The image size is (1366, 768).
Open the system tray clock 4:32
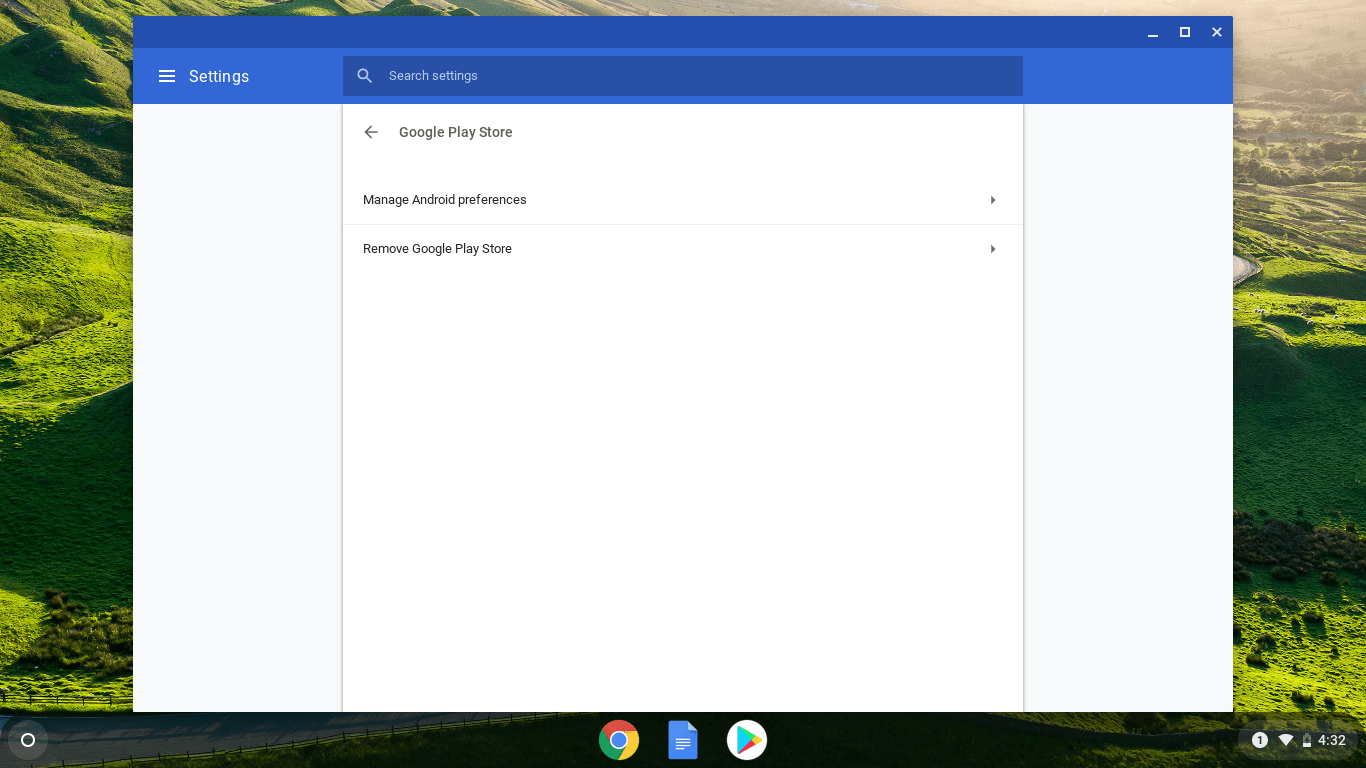click(1332, 740)
